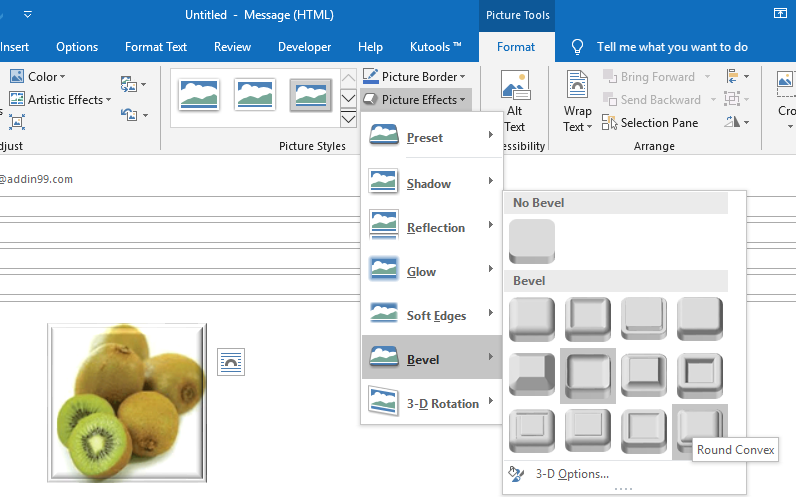Image resolution: width=796 pixels, height=497 pixels.
Task: Open the Change Picture dropdown arrow
Action: click(x=144, y=84)
